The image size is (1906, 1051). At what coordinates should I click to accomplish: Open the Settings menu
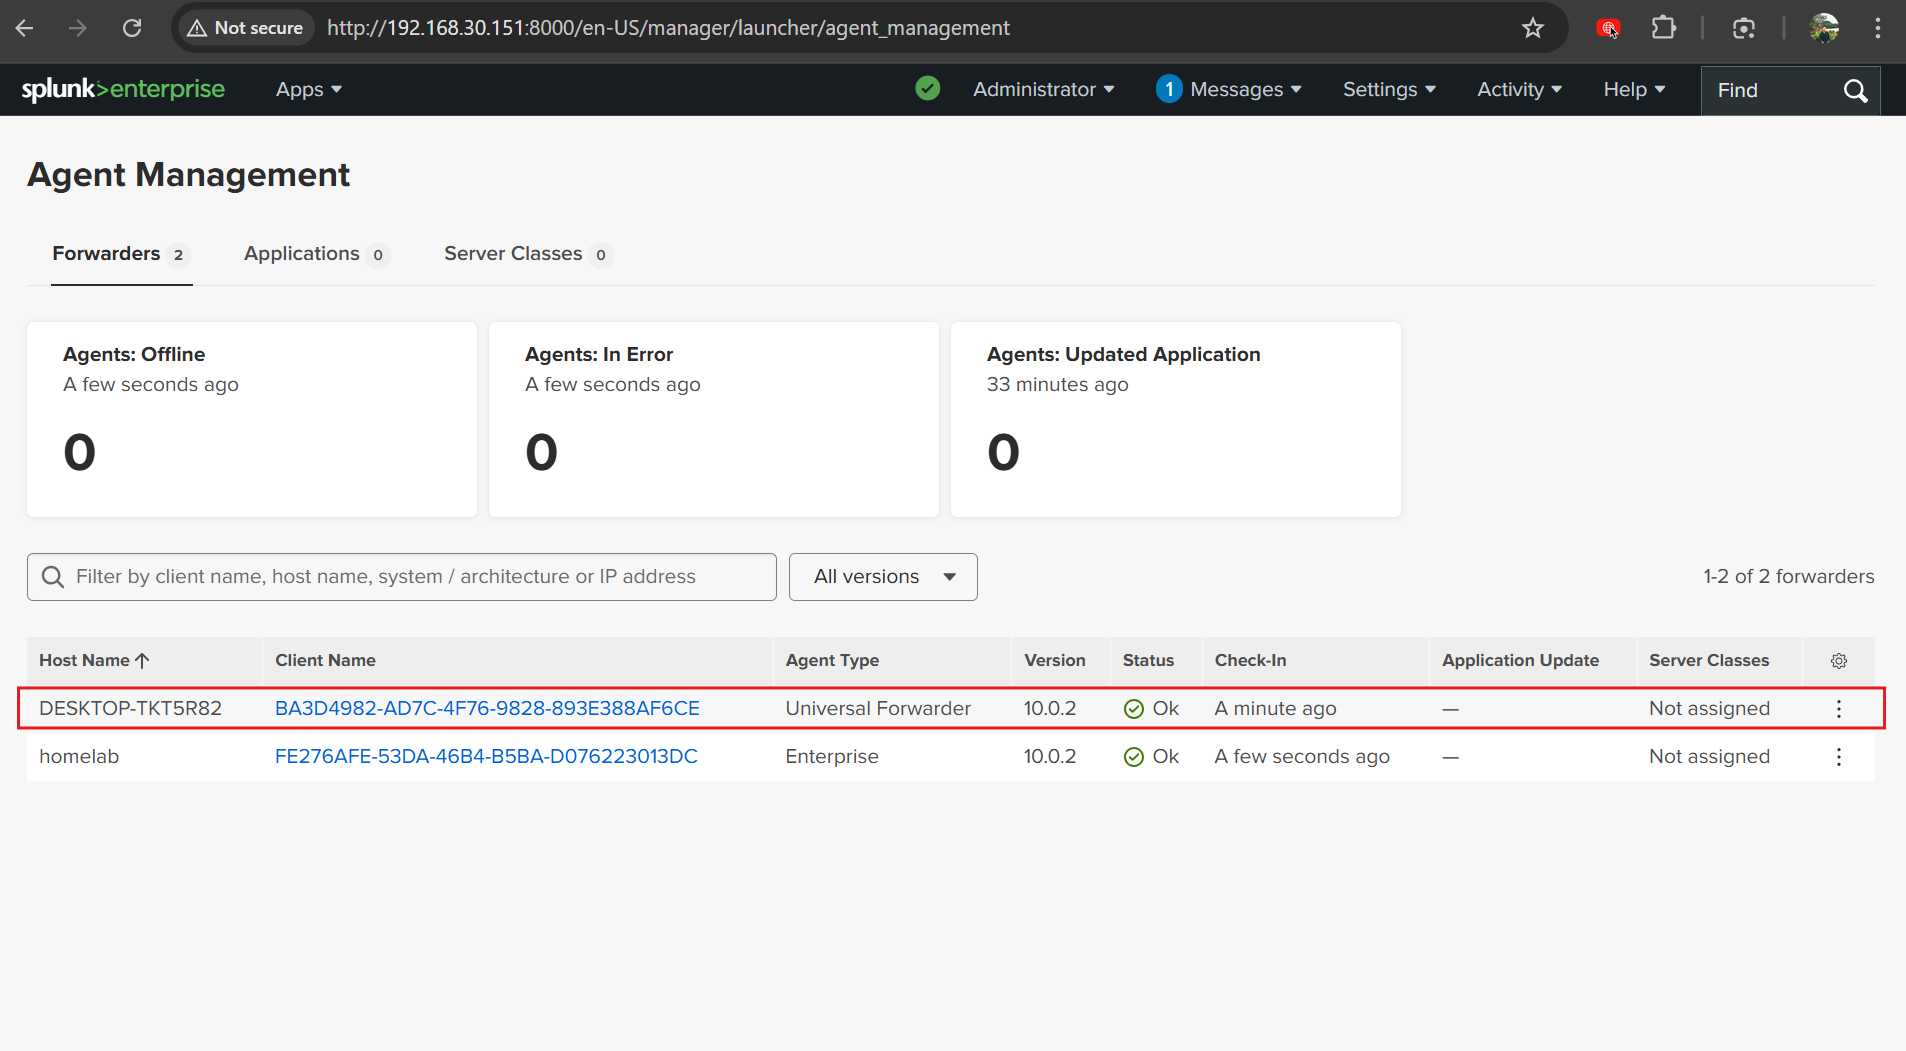click(x=1388, y=90)
